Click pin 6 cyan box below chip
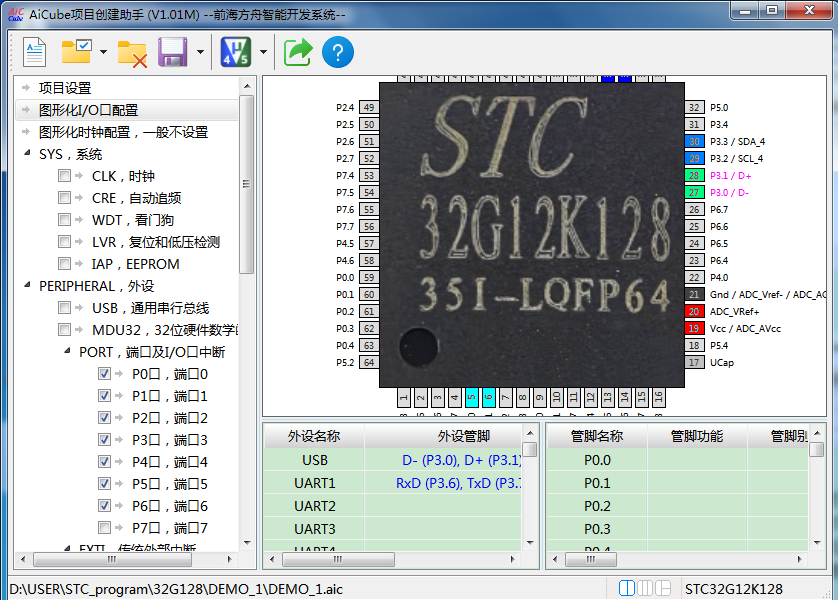Screen dimensions: 839x602 coord(489,398)
